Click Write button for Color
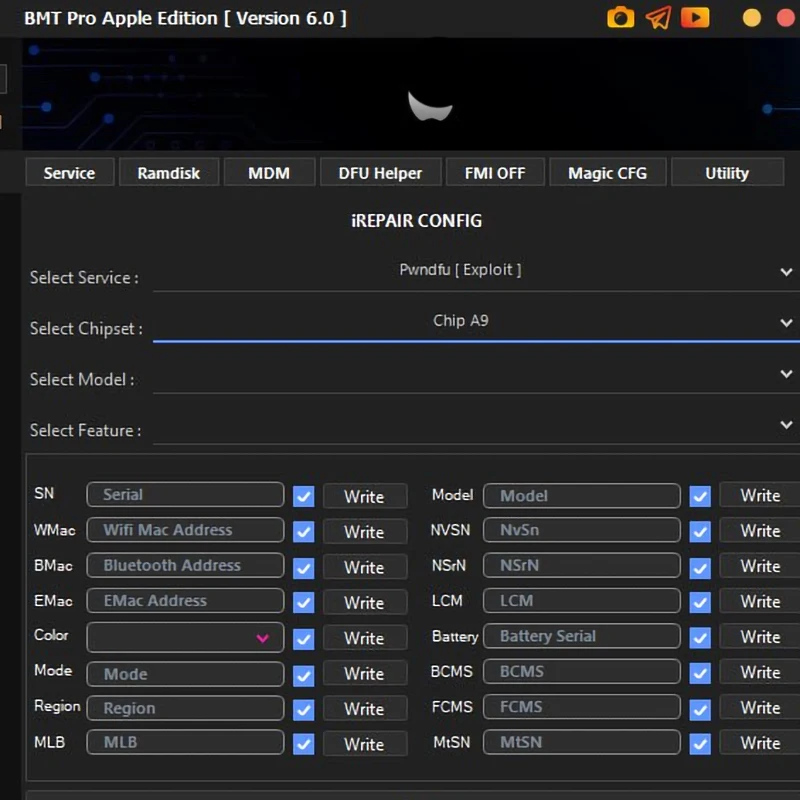 [365, 637]
